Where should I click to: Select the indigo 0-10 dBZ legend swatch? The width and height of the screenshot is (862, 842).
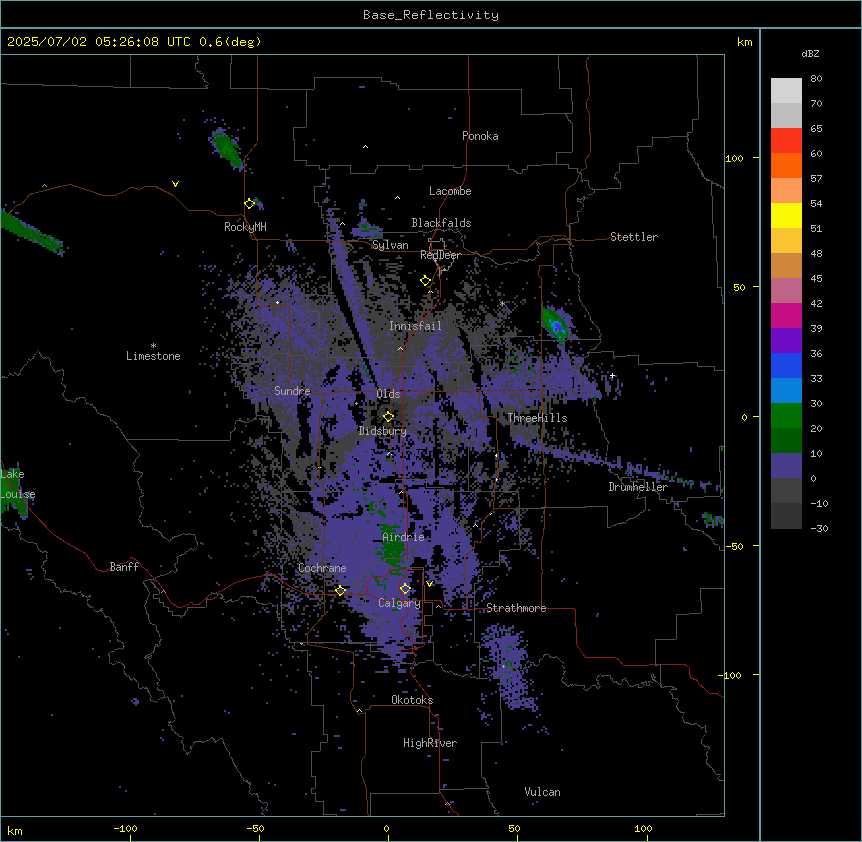coord(786,466)
